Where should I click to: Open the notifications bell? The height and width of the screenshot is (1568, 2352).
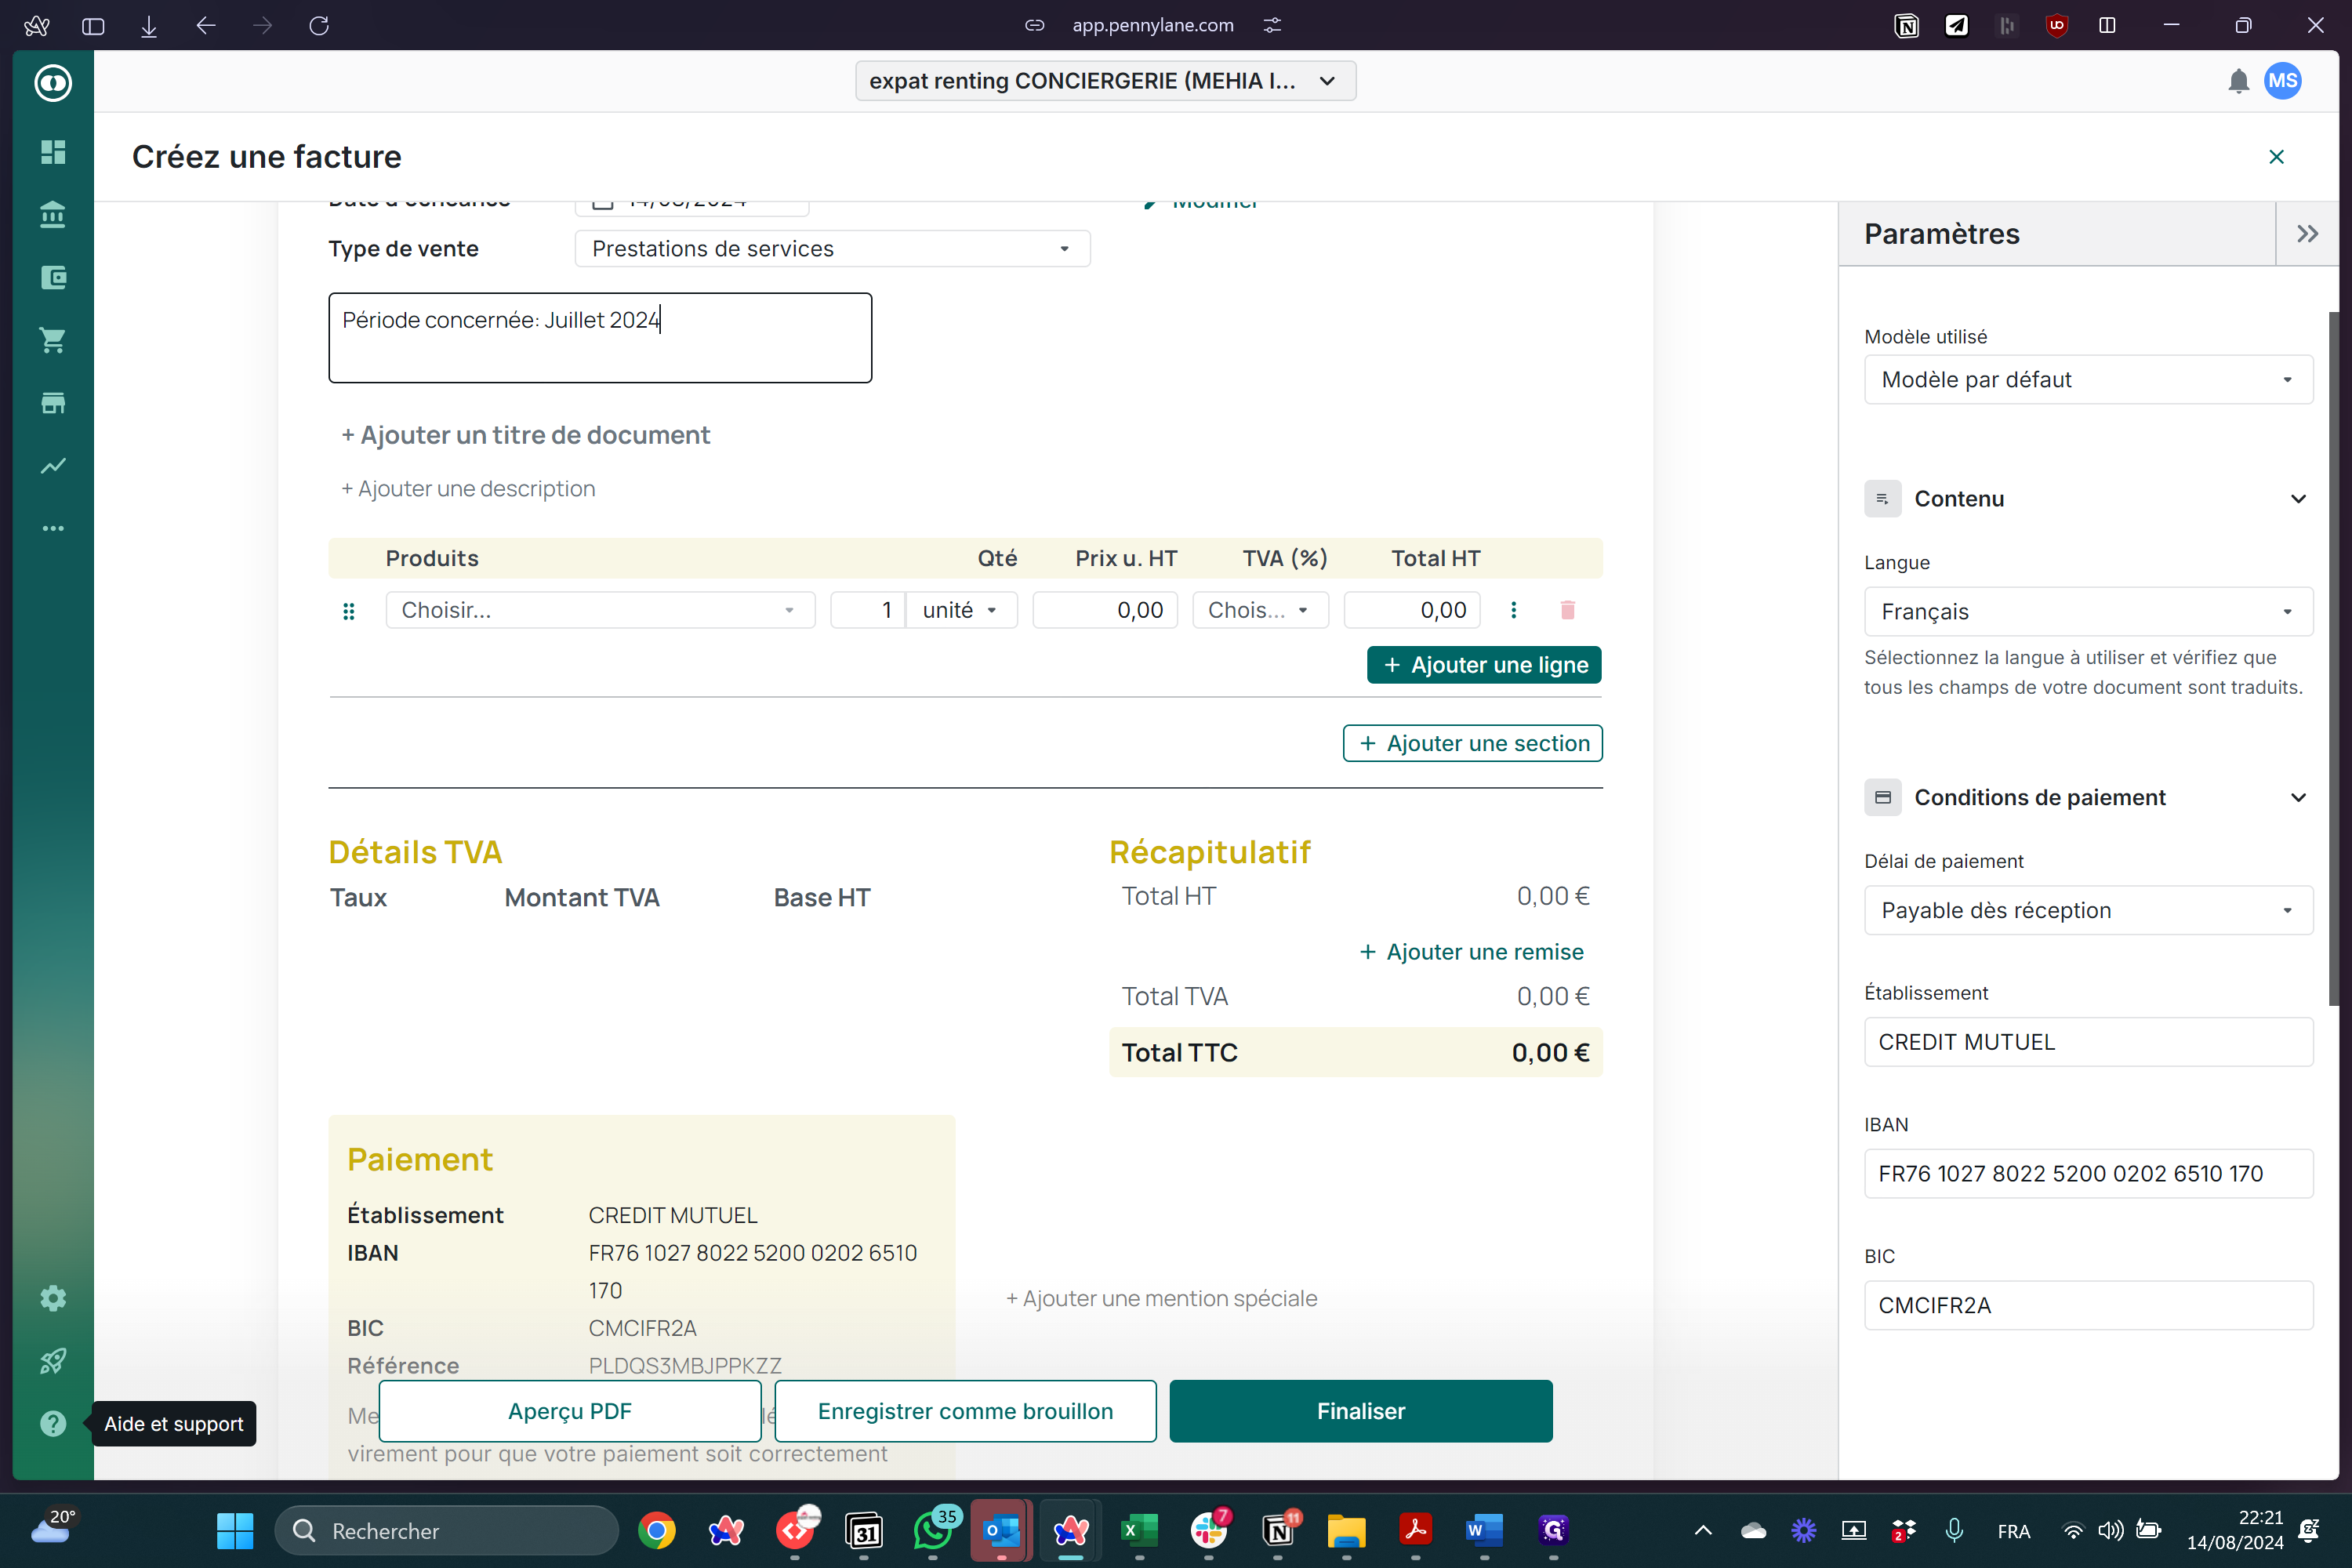pyautogui.click(x=2238, y=81)
